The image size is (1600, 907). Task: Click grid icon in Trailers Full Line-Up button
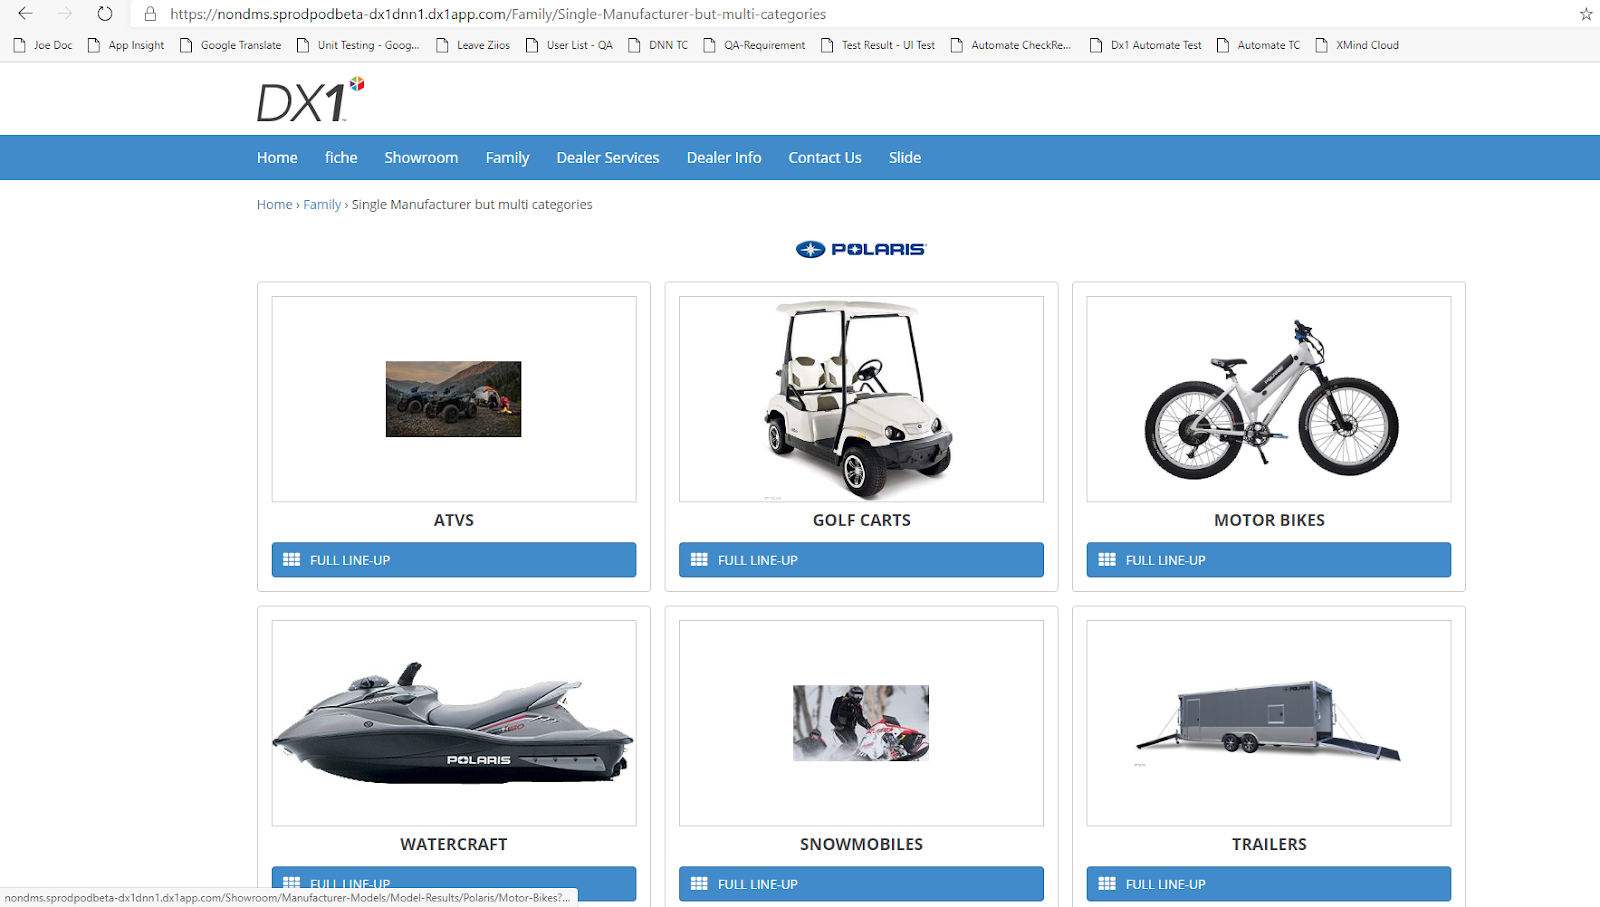1107,884
